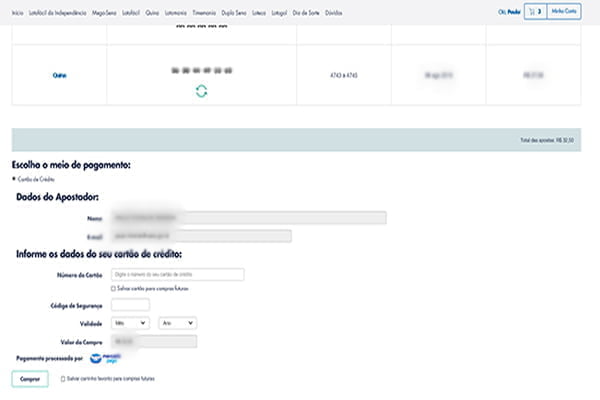Check Salvar carrinho favorito para compras futuras

click(63, 379)
